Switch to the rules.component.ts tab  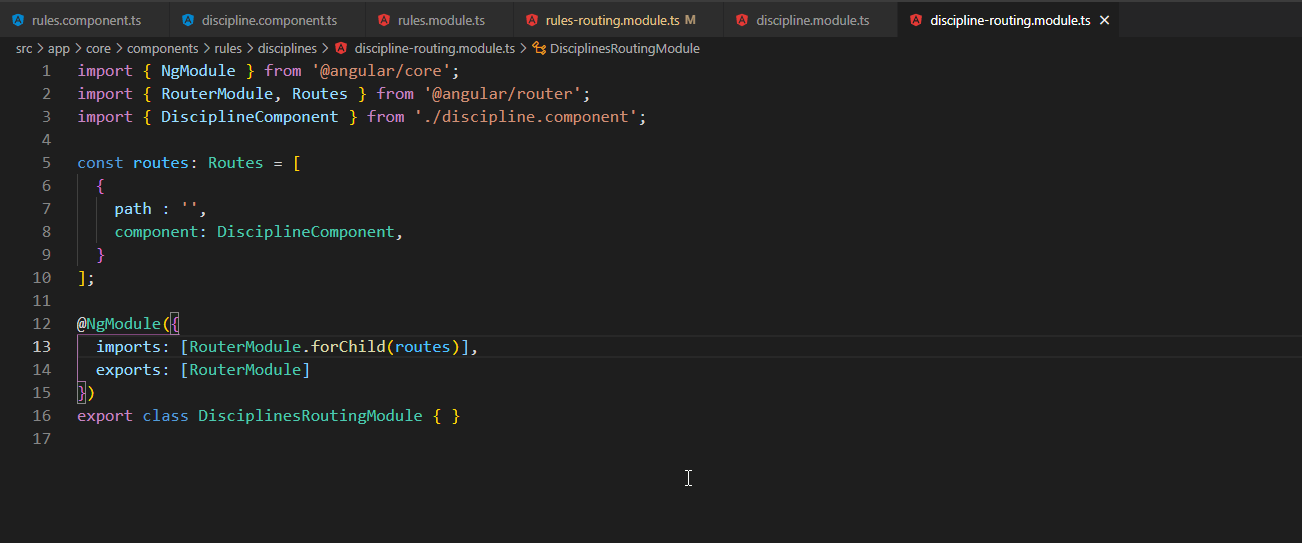tap(85, 20)
